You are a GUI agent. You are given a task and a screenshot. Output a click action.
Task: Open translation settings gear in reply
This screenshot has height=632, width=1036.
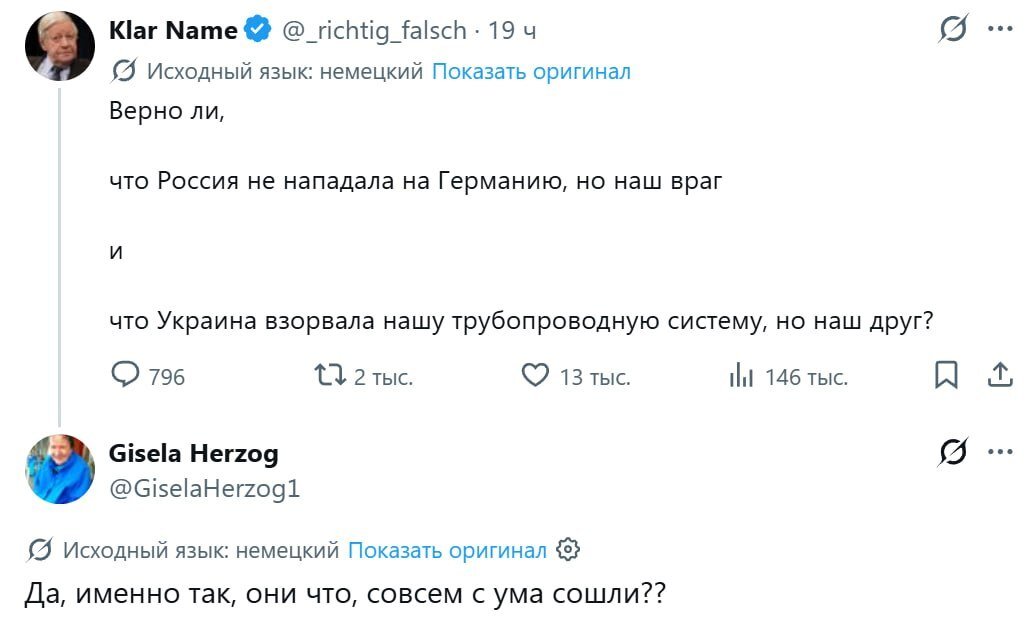pos(568,550)
